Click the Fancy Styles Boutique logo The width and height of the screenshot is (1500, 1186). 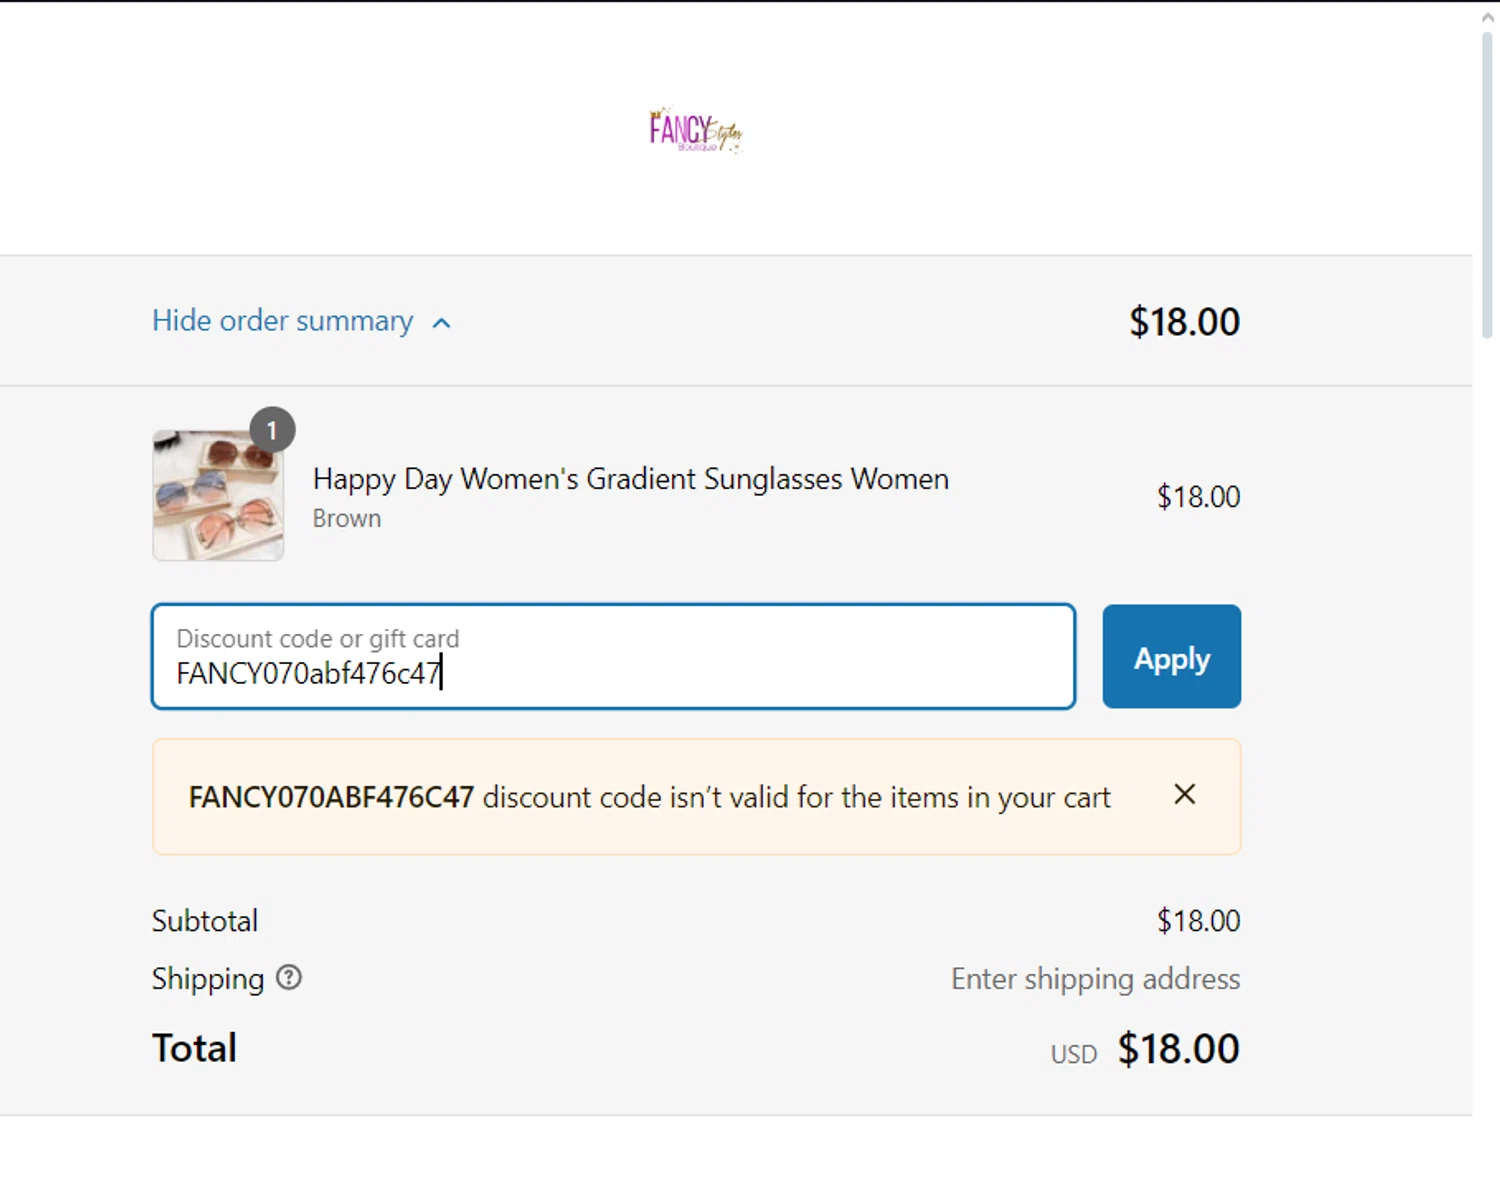(x=695, y=131)
